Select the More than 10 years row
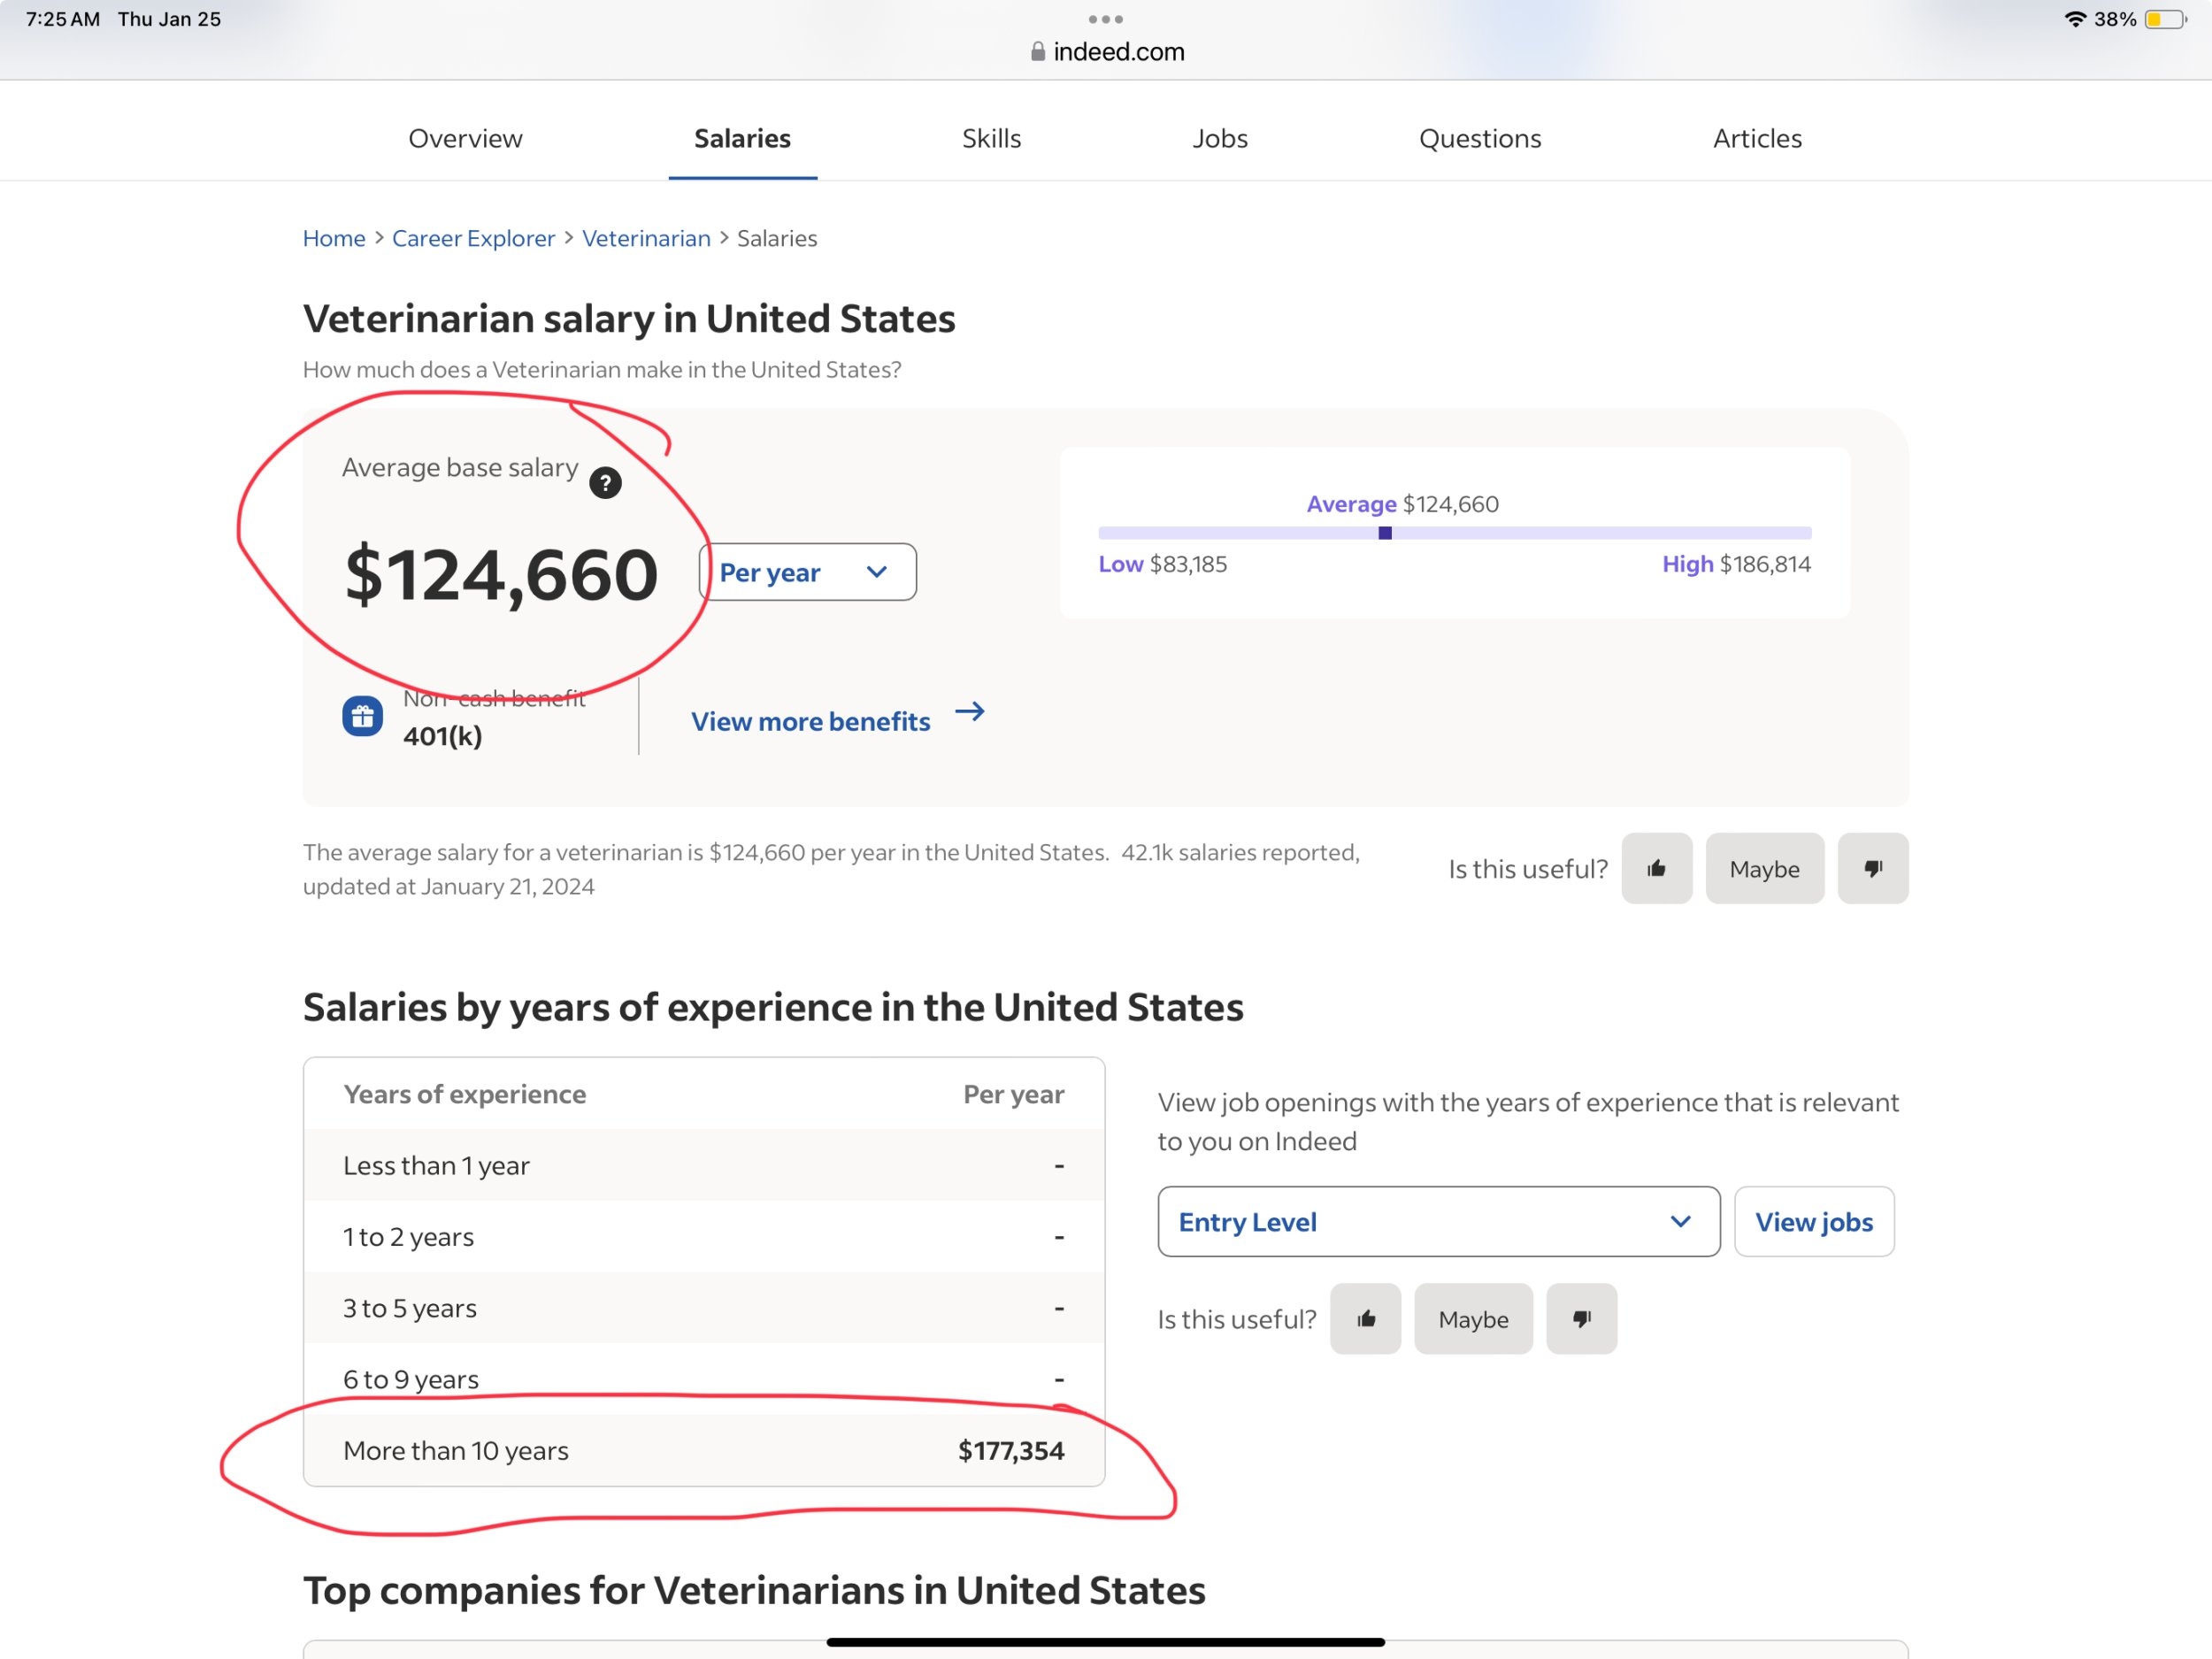Image resolution: width=2212 pixels, height=1659 pixels. point(703,1450)
